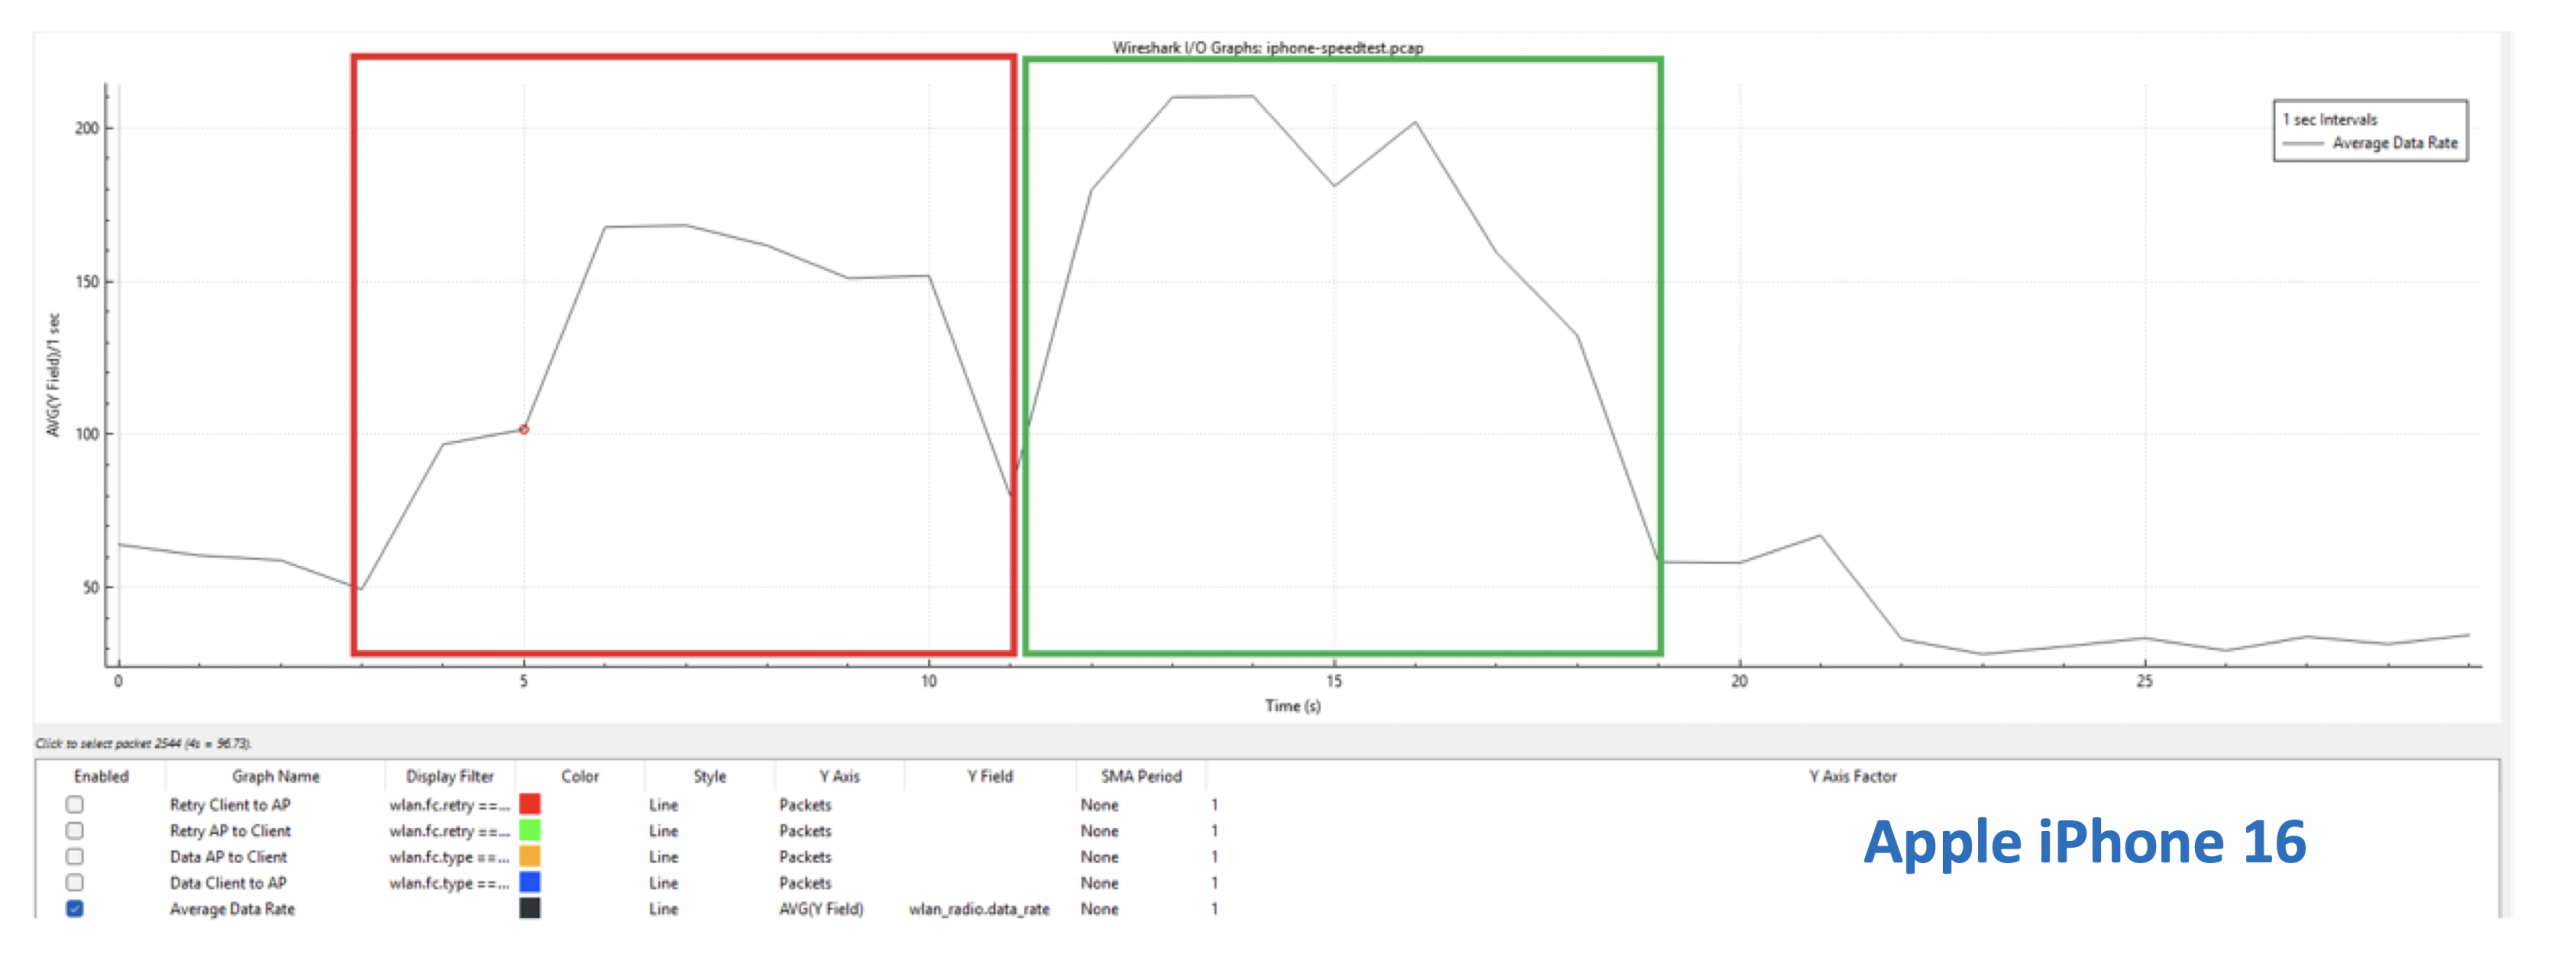
Task: Select the Y Axis Factor column header
Action: (x=1851, y=776)
